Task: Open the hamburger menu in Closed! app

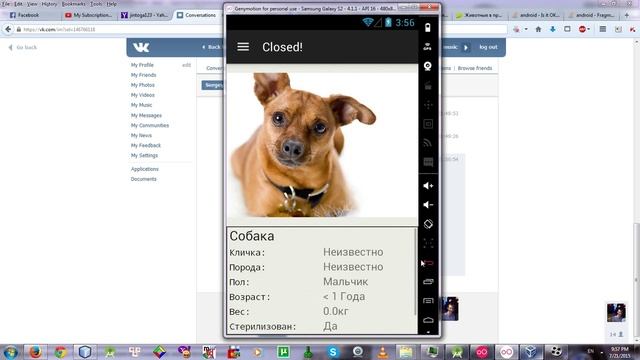Action: pos(243,47)
